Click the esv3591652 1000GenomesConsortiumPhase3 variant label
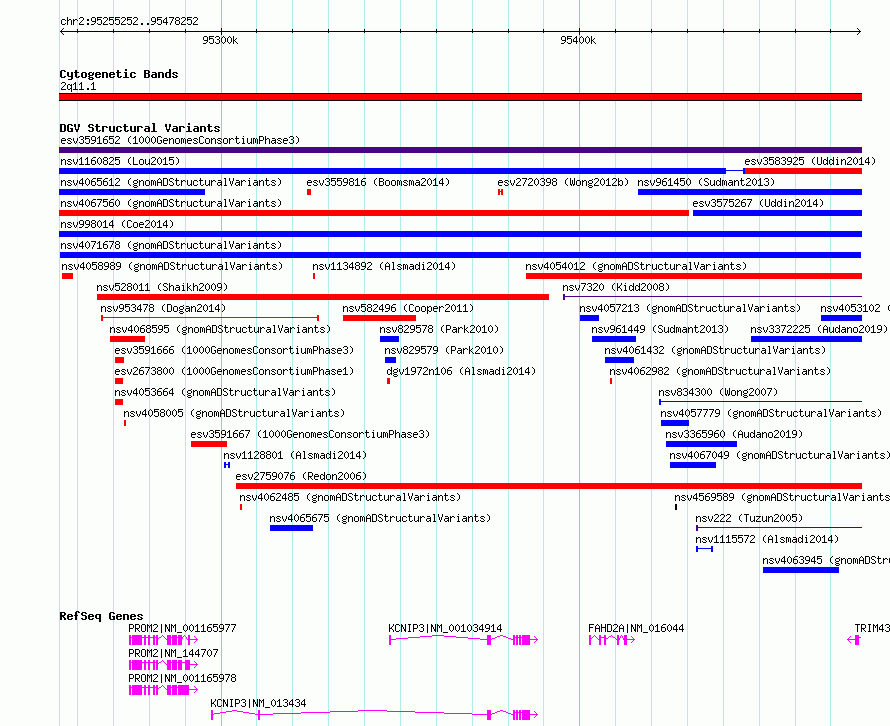This screenshot has width=890, height=726. pyautogui.click(x=180, y=140)
